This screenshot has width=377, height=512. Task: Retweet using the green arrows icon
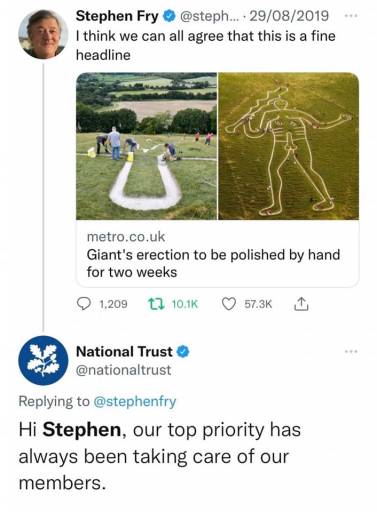(x=156, y=304)
